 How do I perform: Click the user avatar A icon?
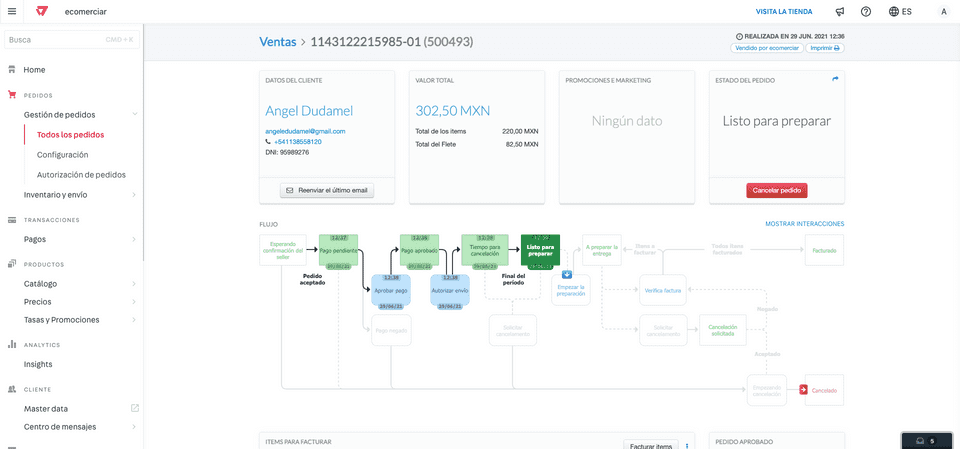pyautogui.click(x=943, y=11)
